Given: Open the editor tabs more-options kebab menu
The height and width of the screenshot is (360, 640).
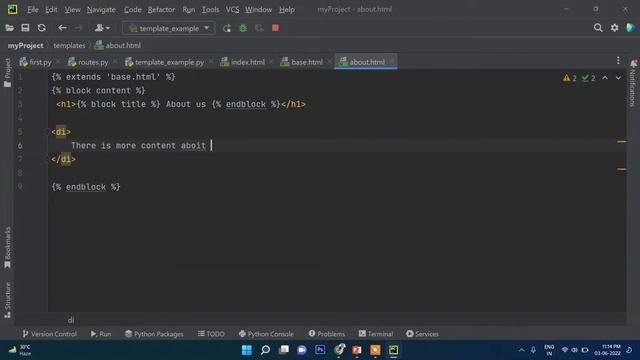Looking at the screenshot, I should point(618,61).
